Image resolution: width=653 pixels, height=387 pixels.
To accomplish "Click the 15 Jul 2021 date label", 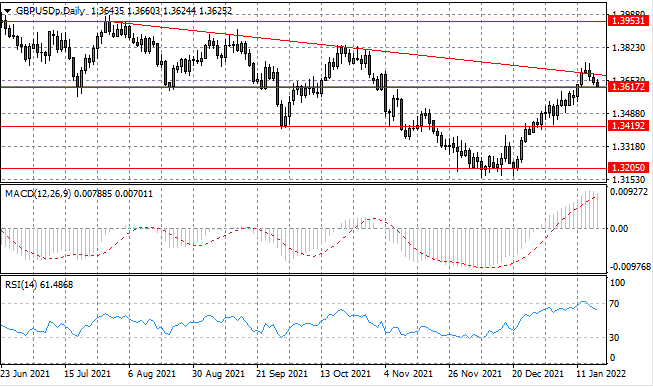I will [x=88, y=374].
